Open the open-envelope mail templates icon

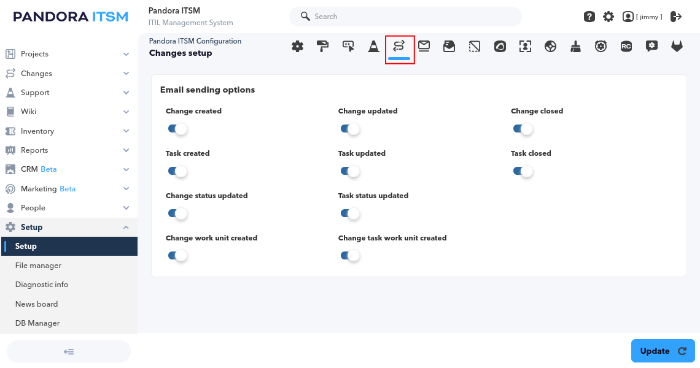coord(449,46)
